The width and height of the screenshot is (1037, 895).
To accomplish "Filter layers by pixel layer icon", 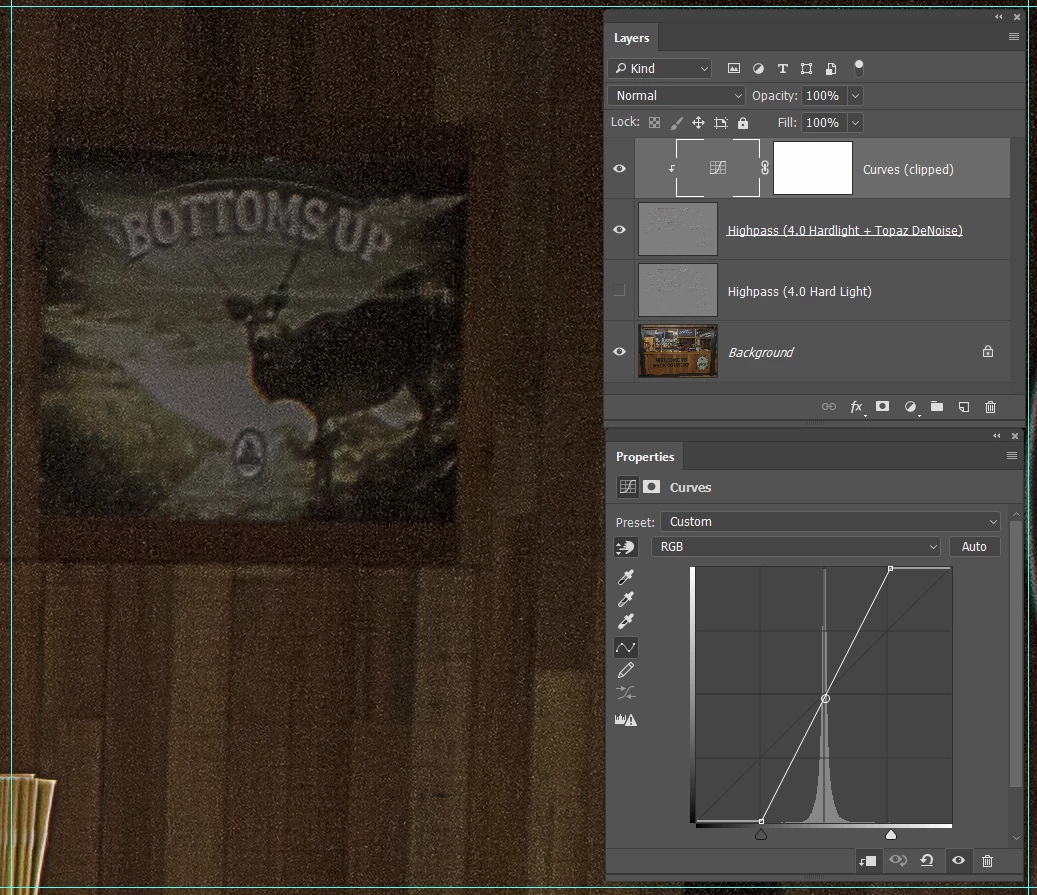I will [x=733, y=68].
